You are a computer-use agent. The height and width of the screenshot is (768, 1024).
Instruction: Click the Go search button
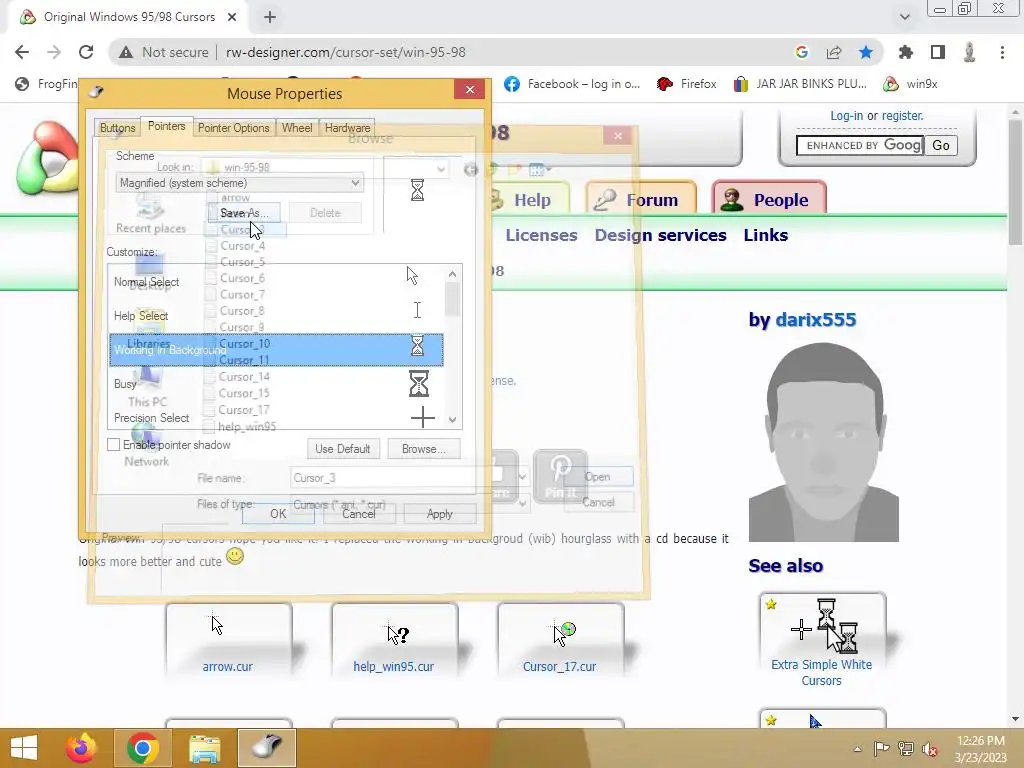pyautogui.click(x=941, y=145)
